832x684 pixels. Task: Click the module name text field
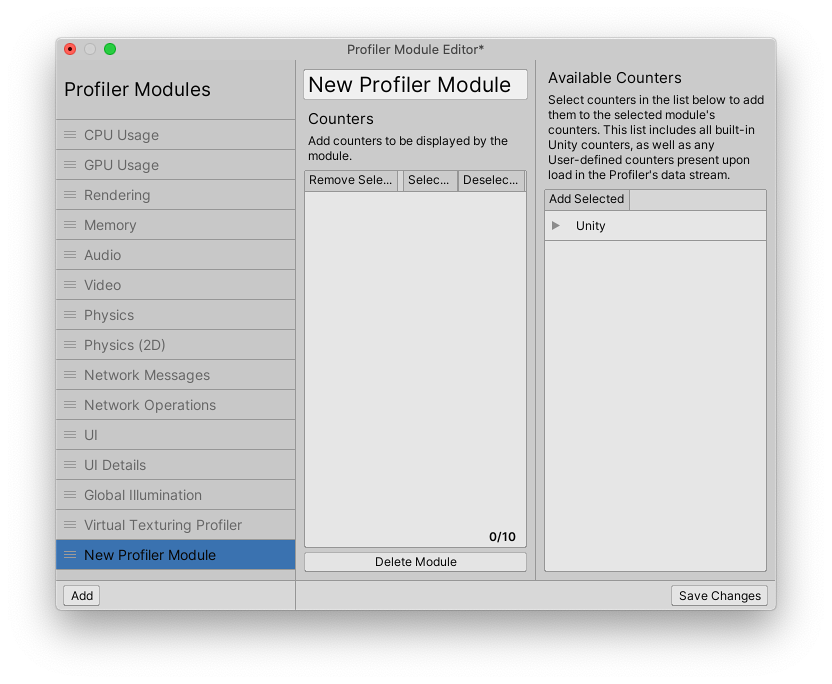(414, 85)
